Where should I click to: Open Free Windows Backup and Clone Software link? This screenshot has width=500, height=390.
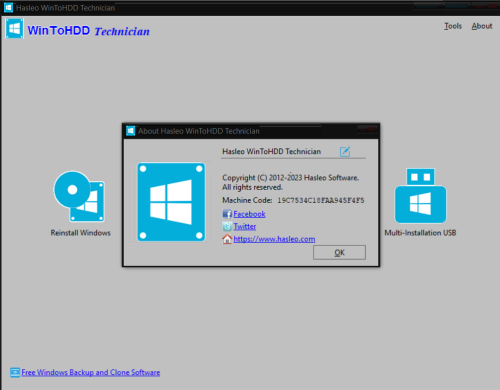pyautogui.click(x=91, y=372)
